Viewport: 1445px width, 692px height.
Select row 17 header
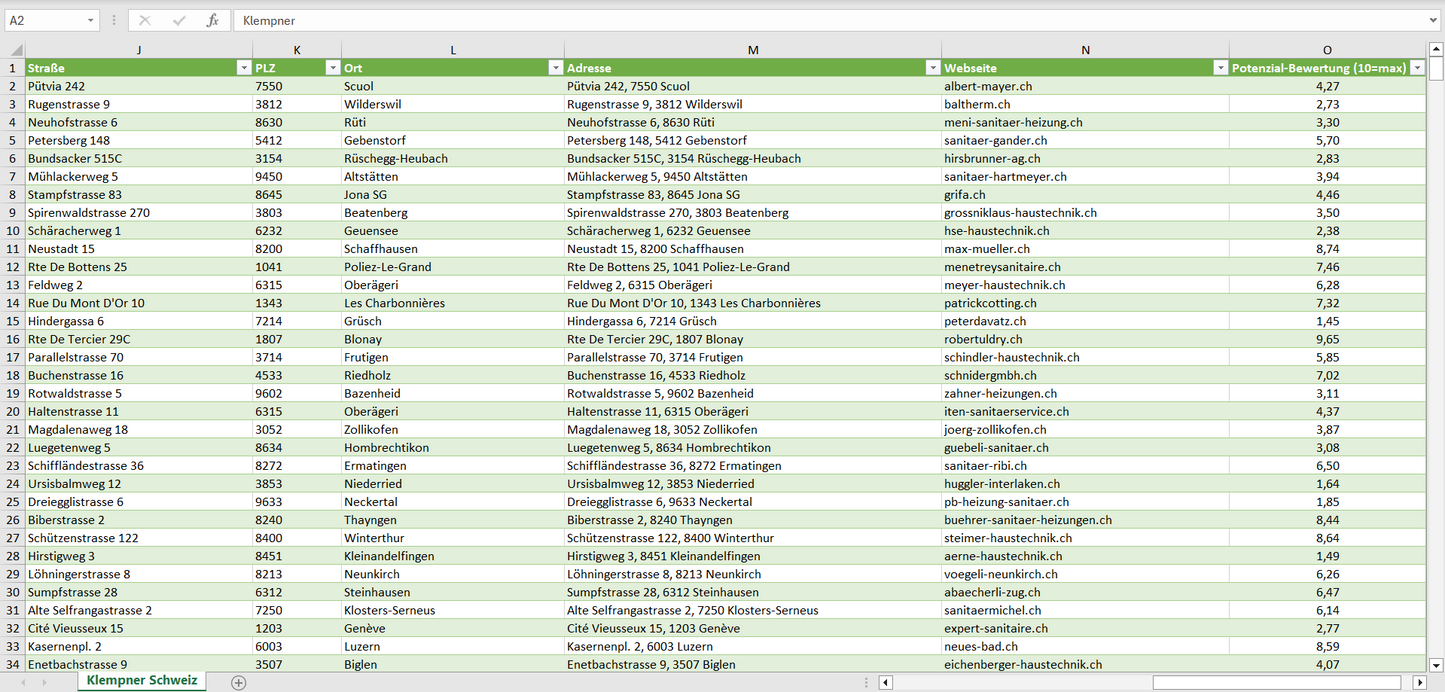tap(13, 357)
